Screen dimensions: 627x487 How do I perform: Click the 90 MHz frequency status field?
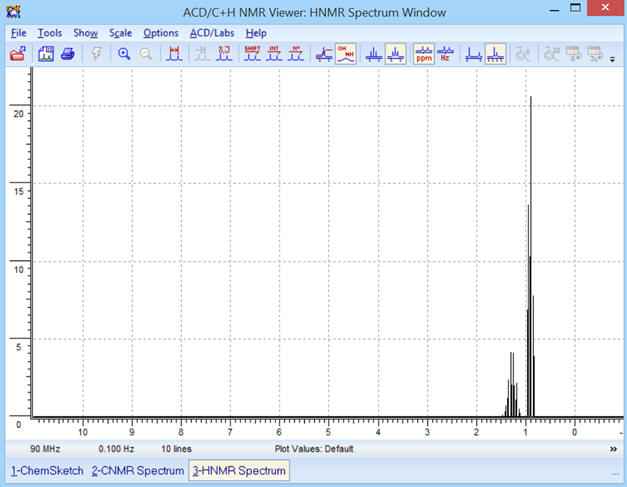(x=45, y=449)
